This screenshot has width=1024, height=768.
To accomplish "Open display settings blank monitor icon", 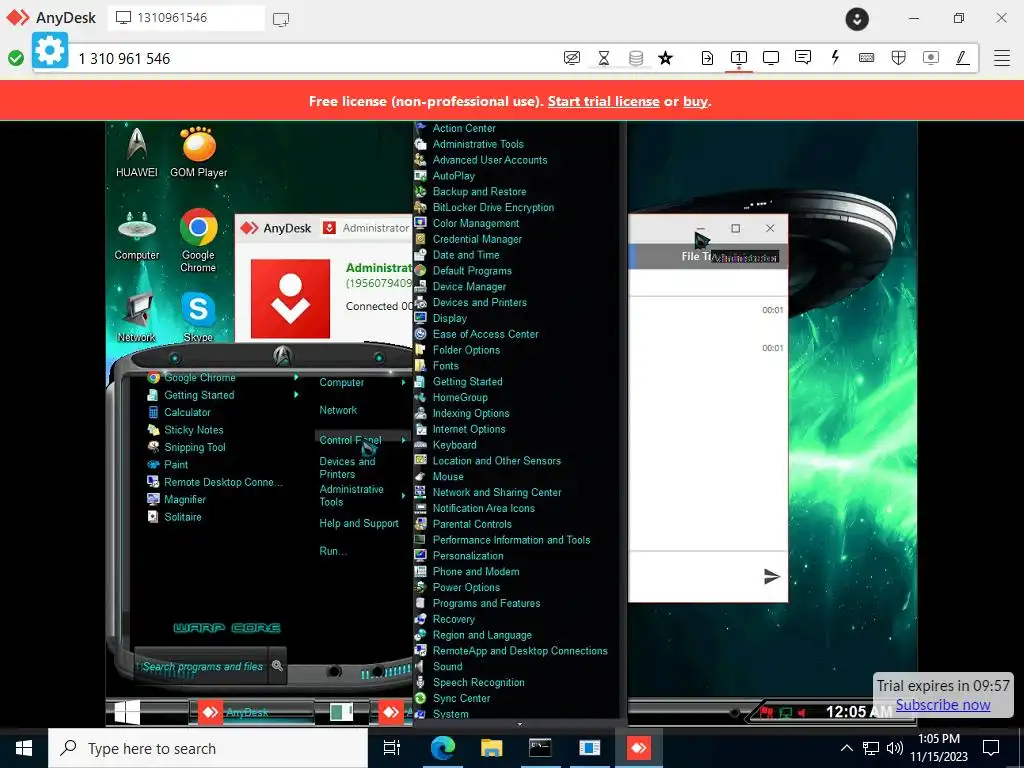I will pyautogui.click(x=771, y=58).
